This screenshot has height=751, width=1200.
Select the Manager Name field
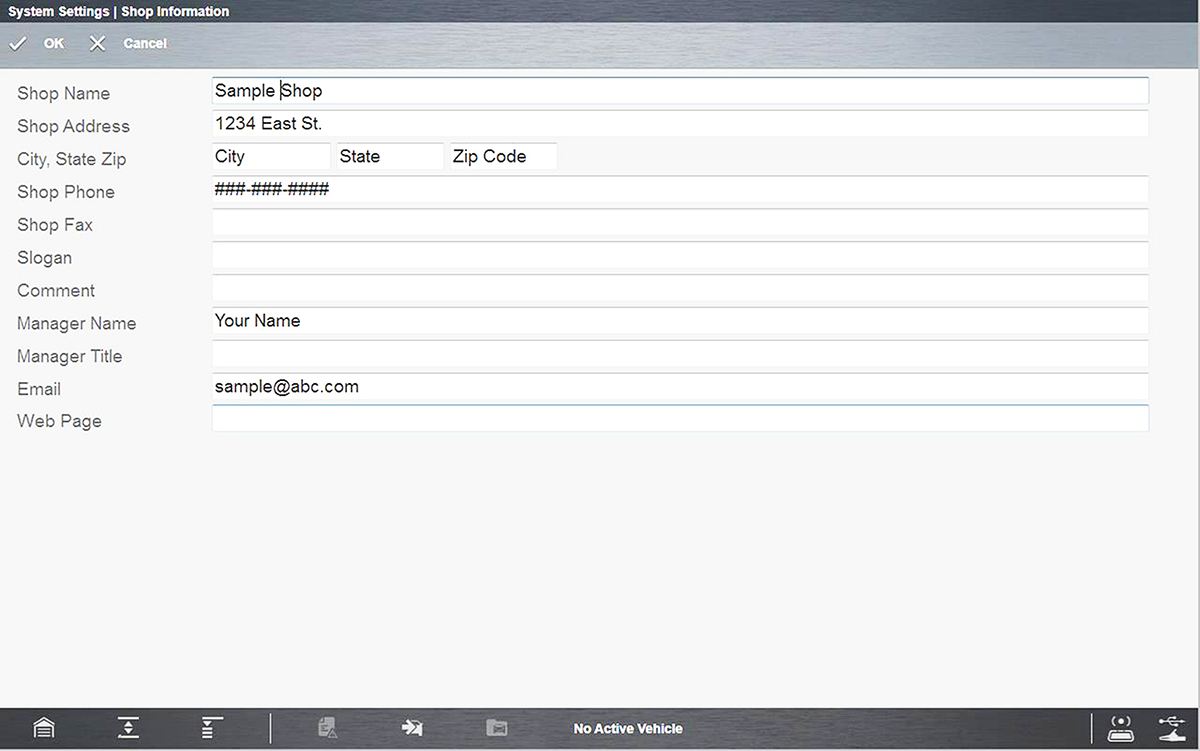coord(680,321)
